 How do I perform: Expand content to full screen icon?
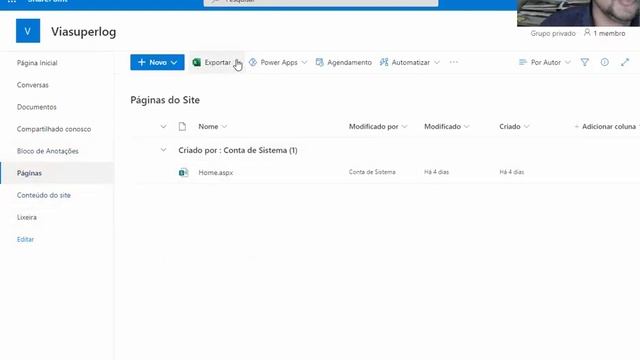point(625,62)
